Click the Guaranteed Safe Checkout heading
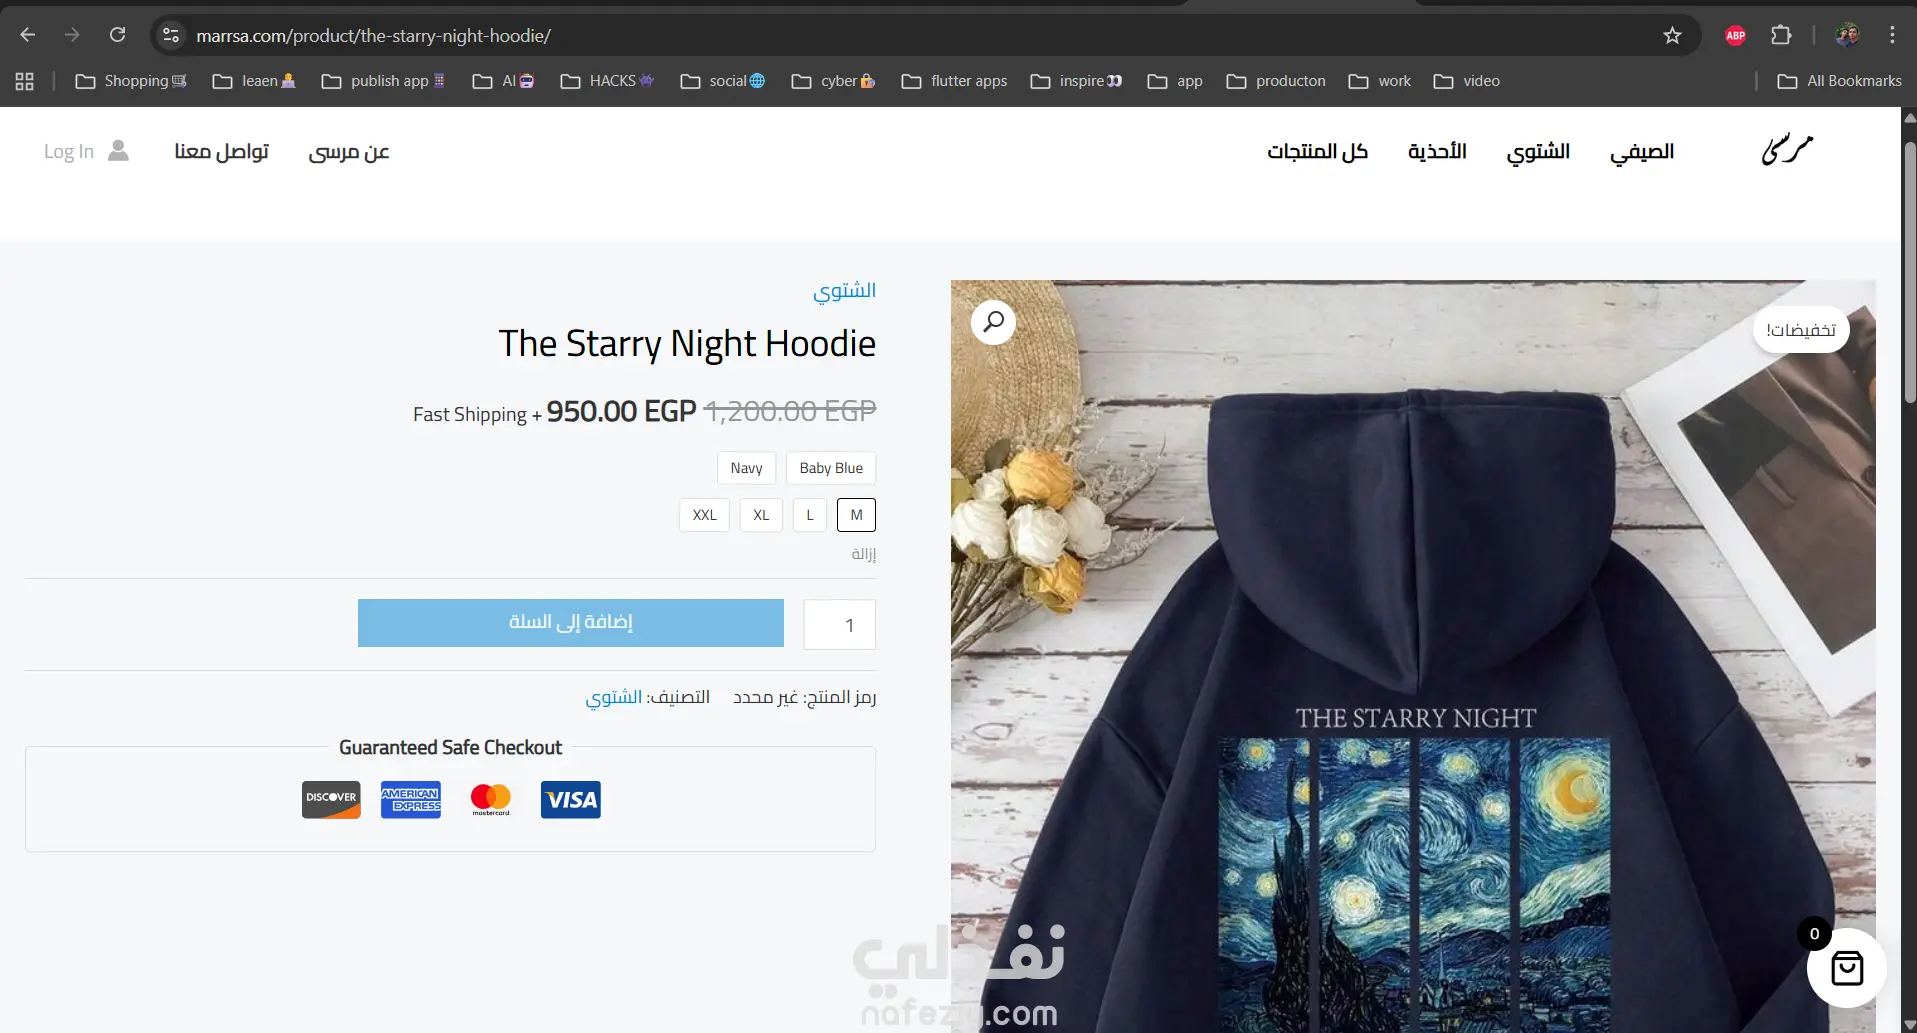Image resolution: width=1917 pixels, height=1033 pixels. 450,747
